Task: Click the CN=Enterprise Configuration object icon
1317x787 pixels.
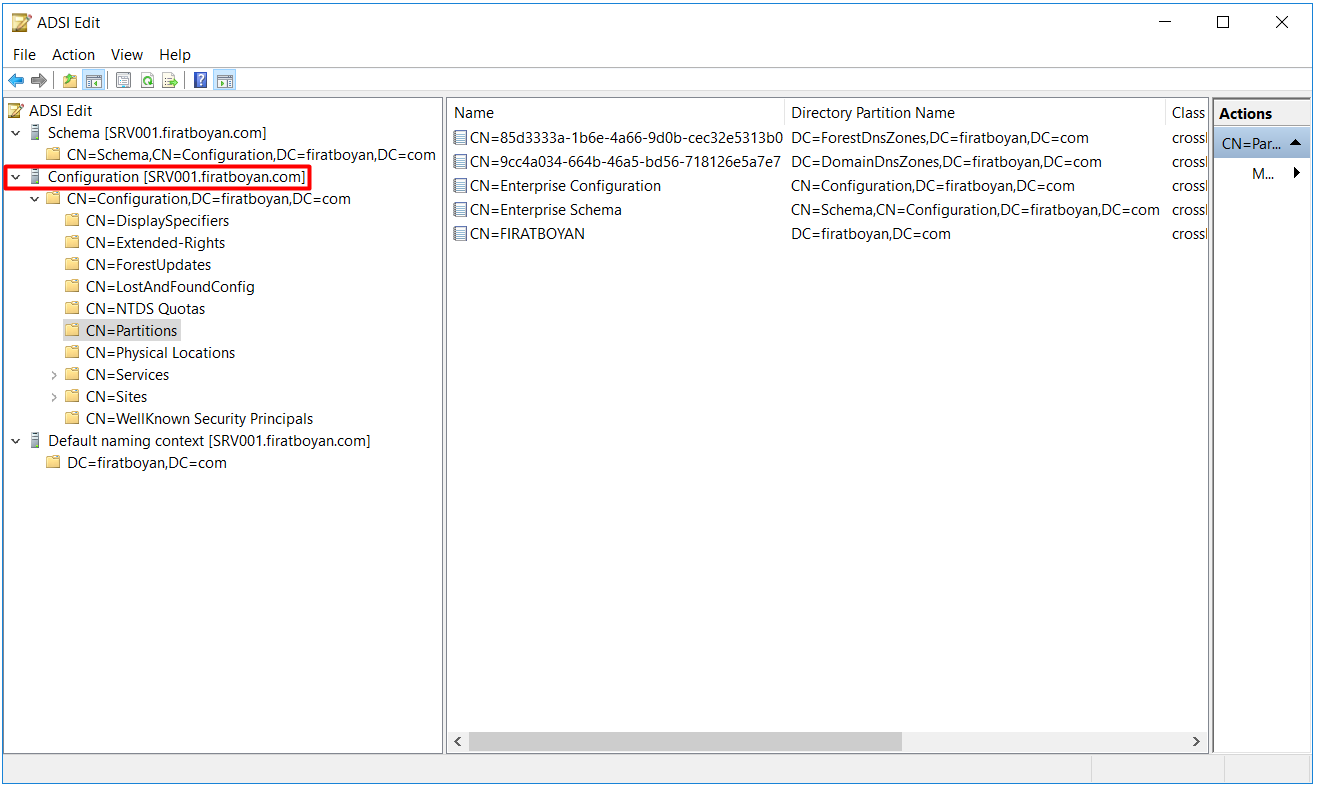Action: pos(460,186)
